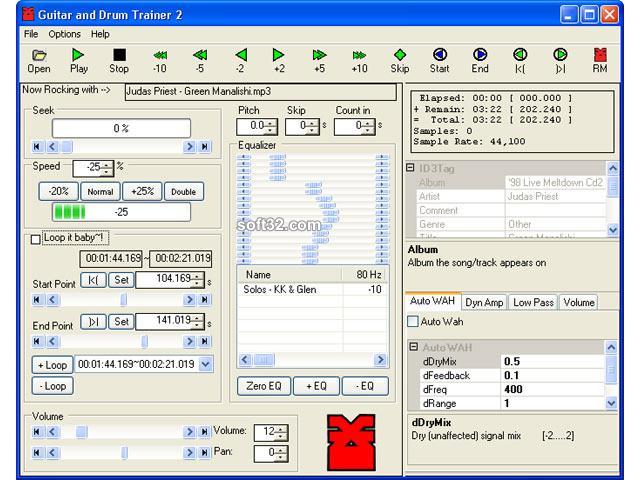
Task: Delete loop with the - Loop button
Action: [52, 386]
